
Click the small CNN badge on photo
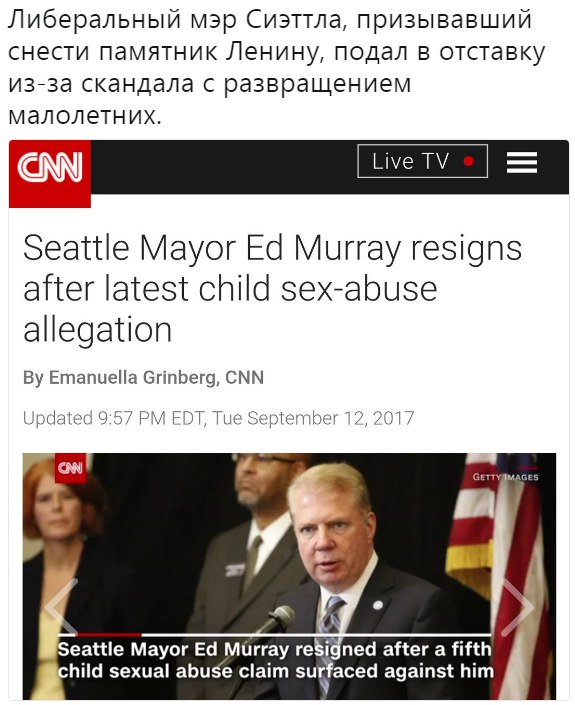[x=71, y=468]
